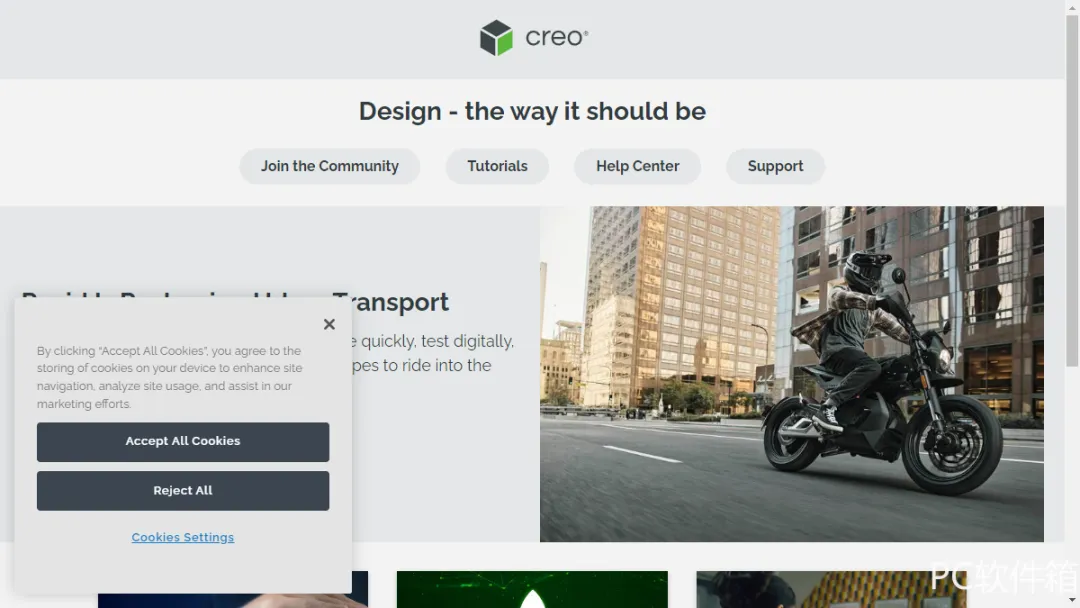Open the Cookies Settings link
Viewport: 1080px width, 608px height.
tap(183, 537)
